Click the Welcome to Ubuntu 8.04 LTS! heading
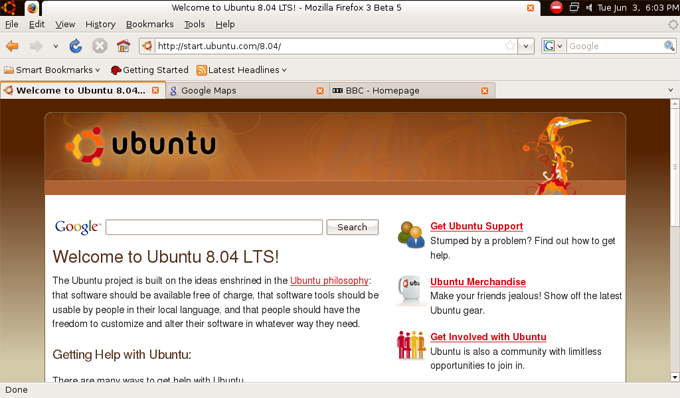The image size is (680, 398). 166,257
